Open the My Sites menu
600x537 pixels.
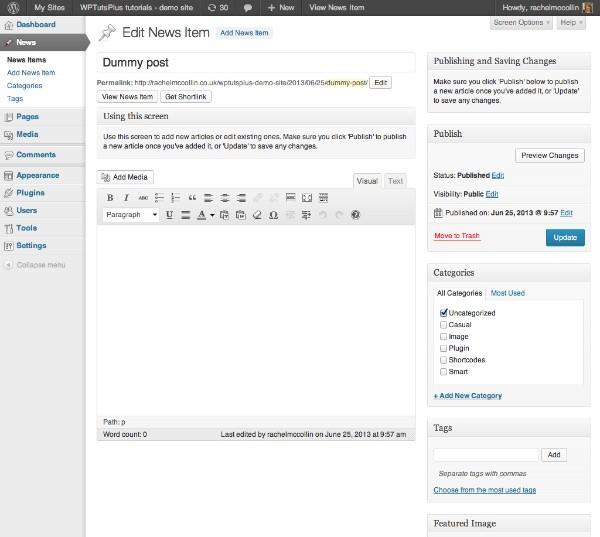(x=49, y=8)
